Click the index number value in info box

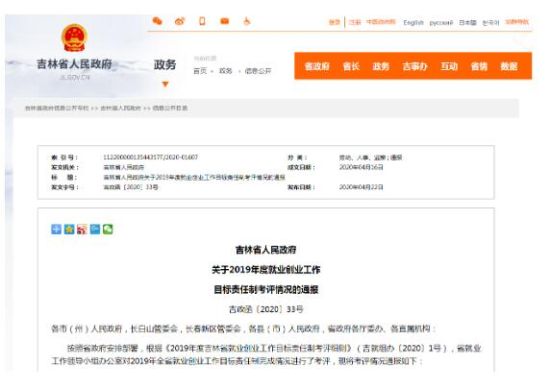tap(150, 157)
